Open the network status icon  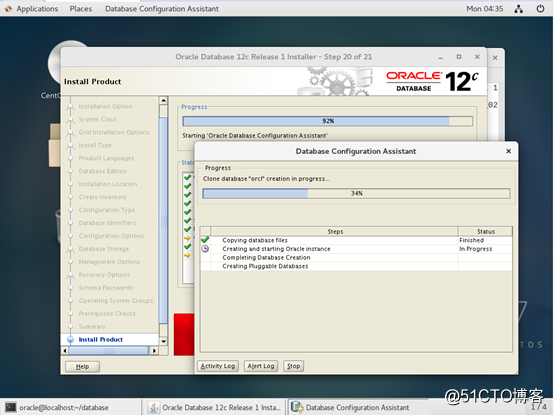coord(519,9)
